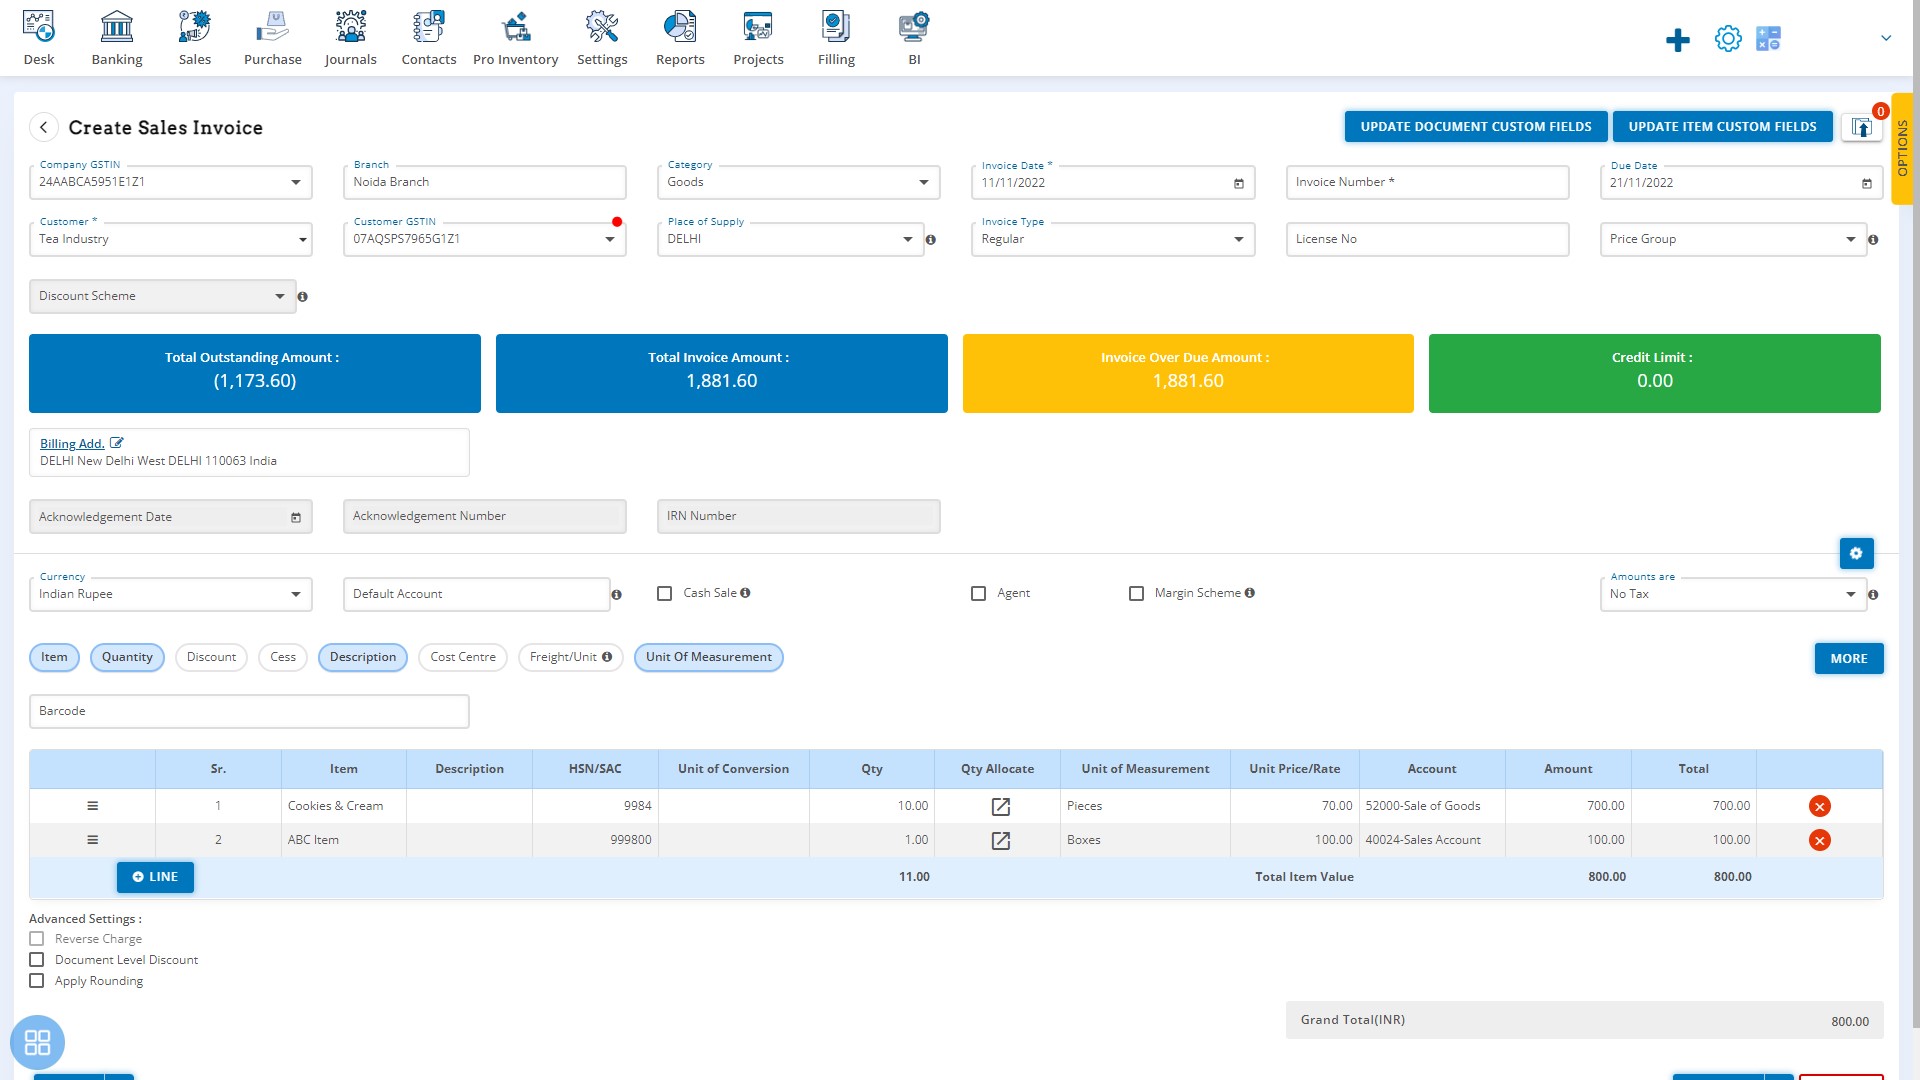Open the user menu chevron at top right
The width and height of the screenshot is (1920, 1080).
[x=1886, y=38]
